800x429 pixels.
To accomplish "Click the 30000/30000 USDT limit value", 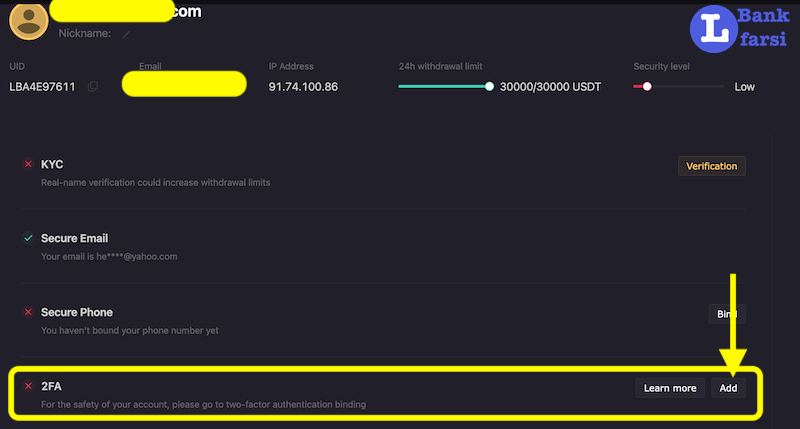I will pyautogui.click(x=551, y=87).
